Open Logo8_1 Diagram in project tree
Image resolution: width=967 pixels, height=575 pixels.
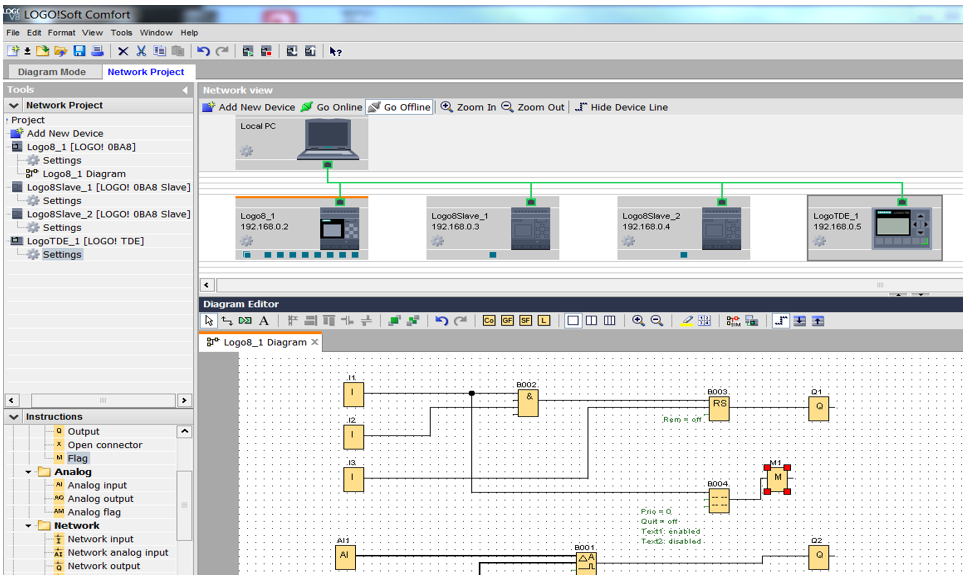tap(84, 174)
